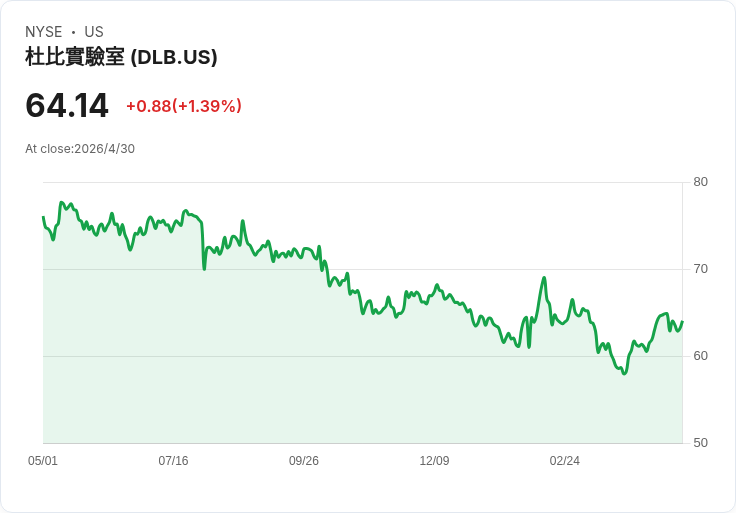Screen dimensions: 736x513
Task: Click the February spike near 69 on chart
Action: [544, 277]
